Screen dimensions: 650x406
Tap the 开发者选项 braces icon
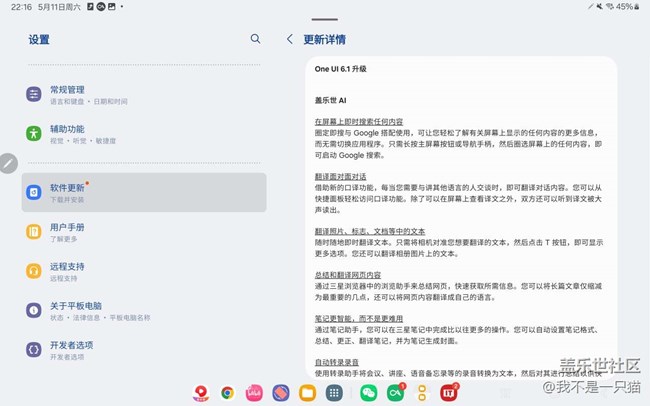point(34,349)
